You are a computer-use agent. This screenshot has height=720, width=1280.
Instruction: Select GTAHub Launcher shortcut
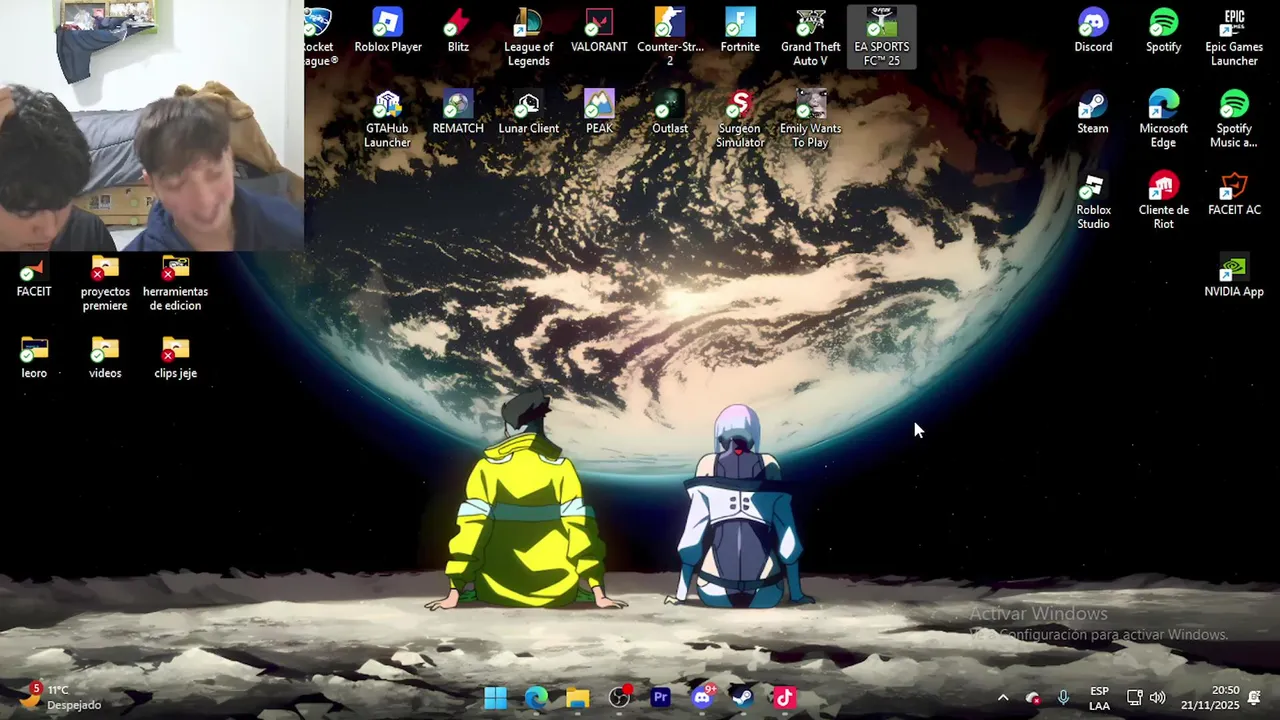[387, 120]
